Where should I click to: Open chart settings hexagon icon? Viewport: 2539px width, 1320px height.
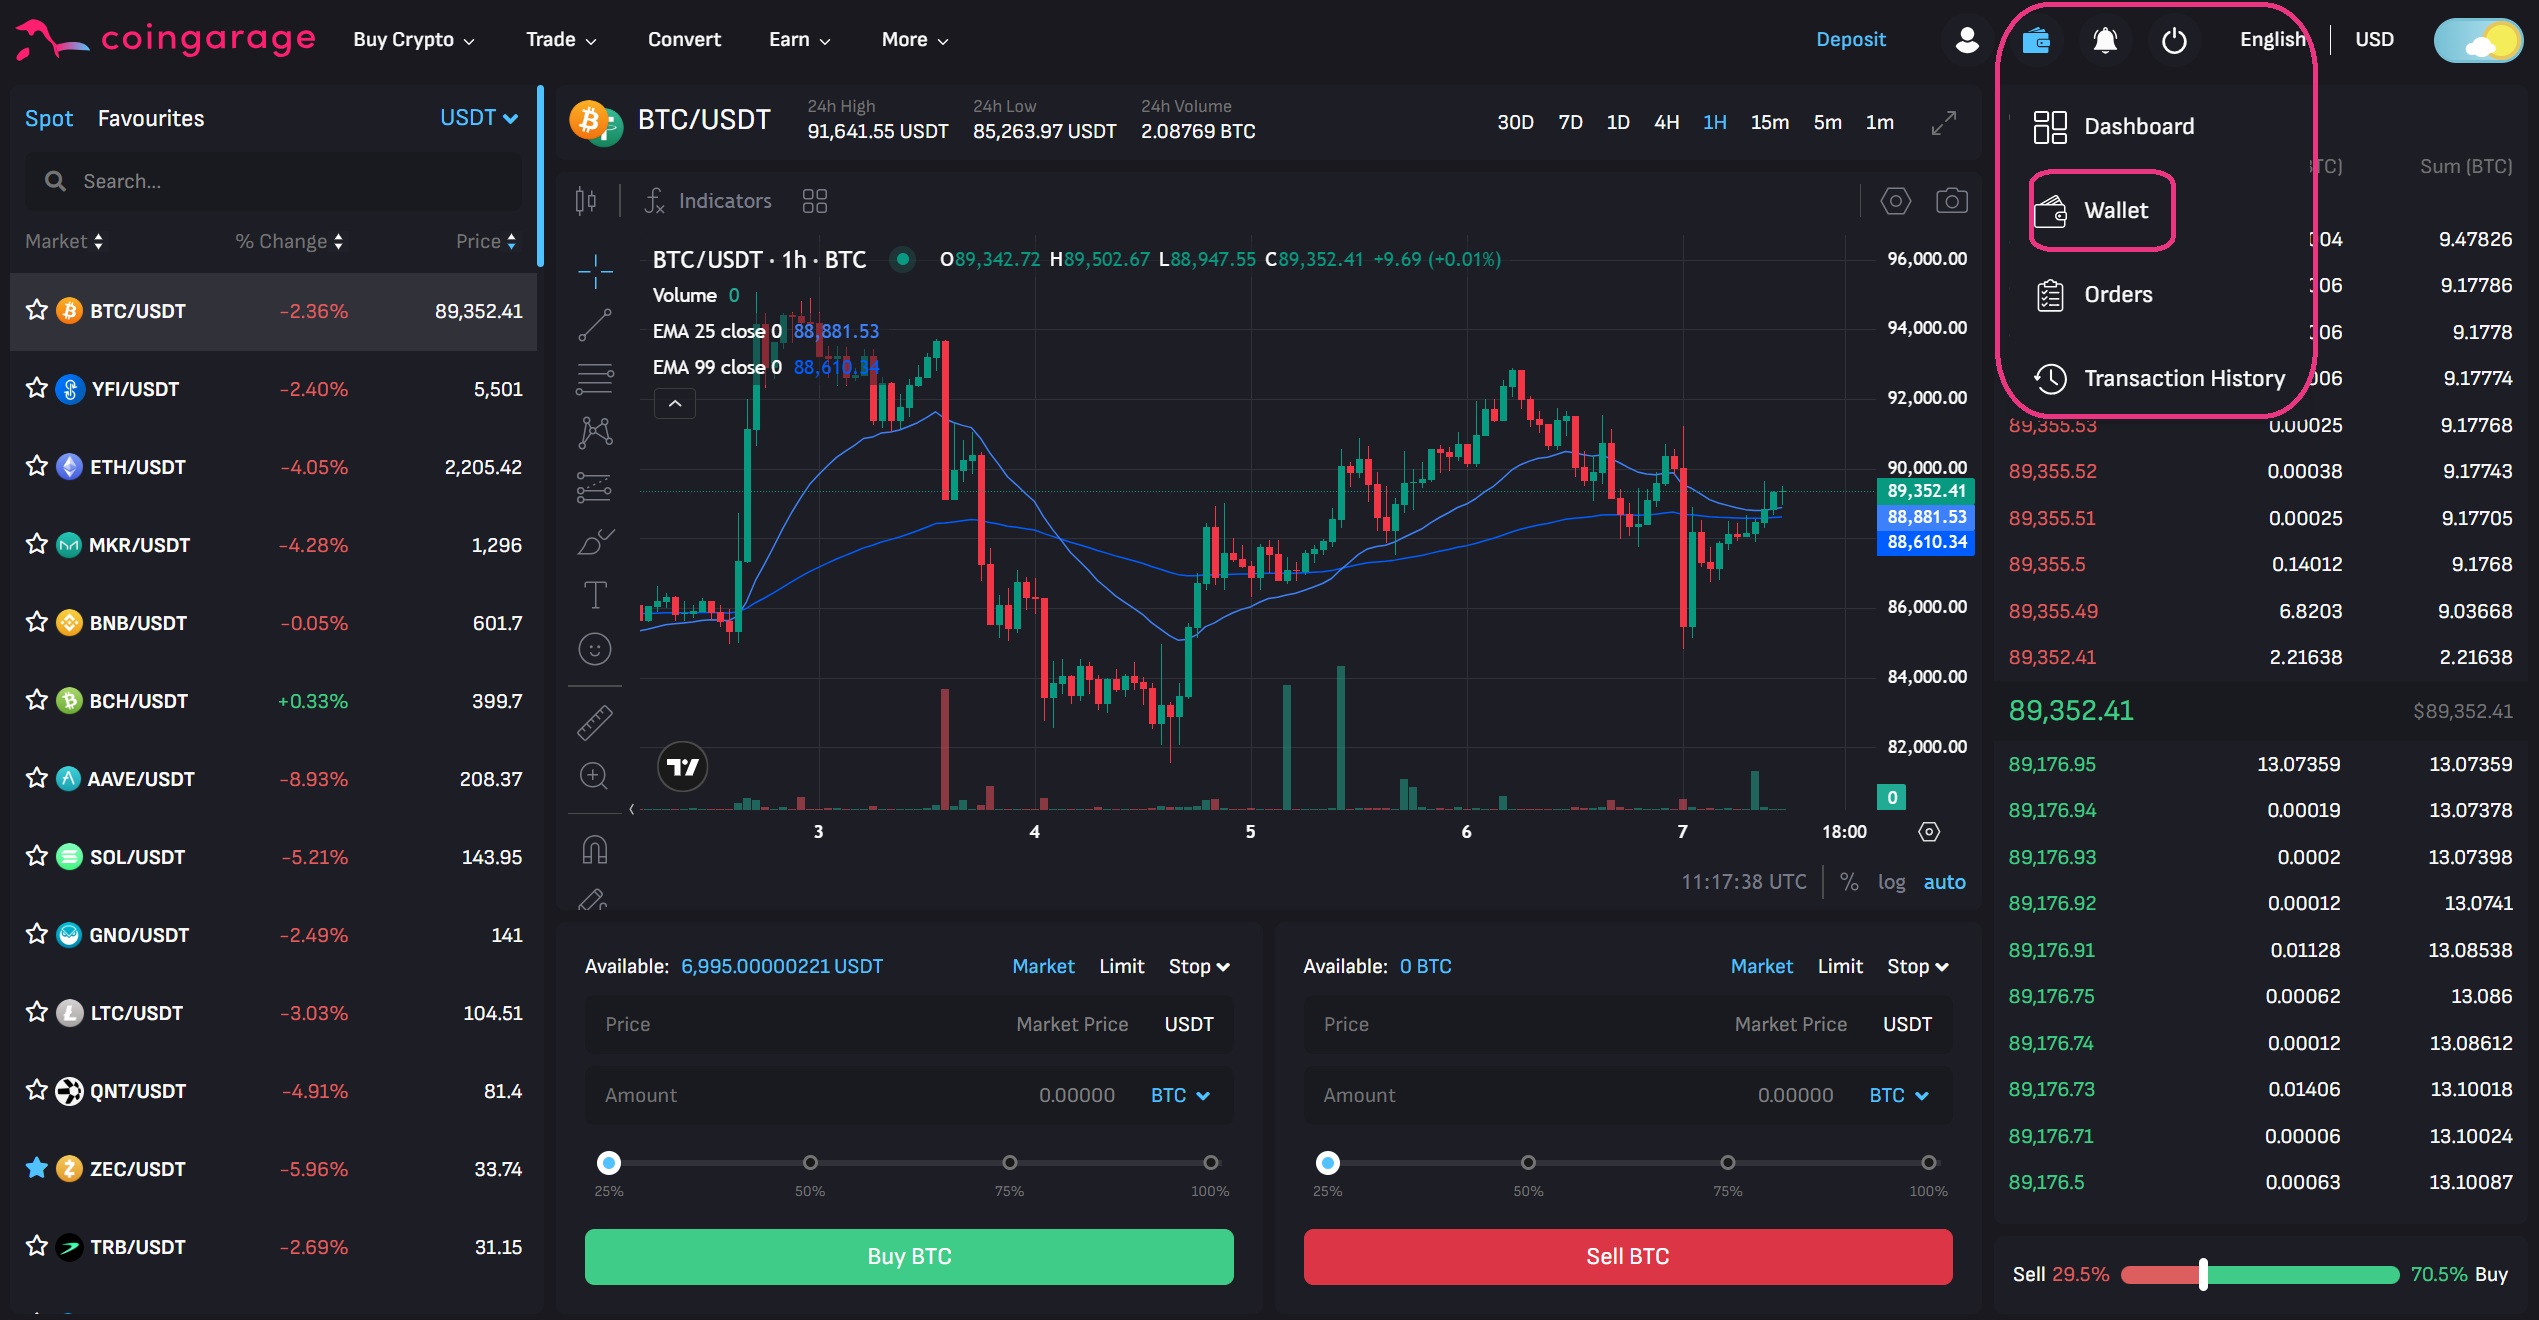[x=1895, y=201]
